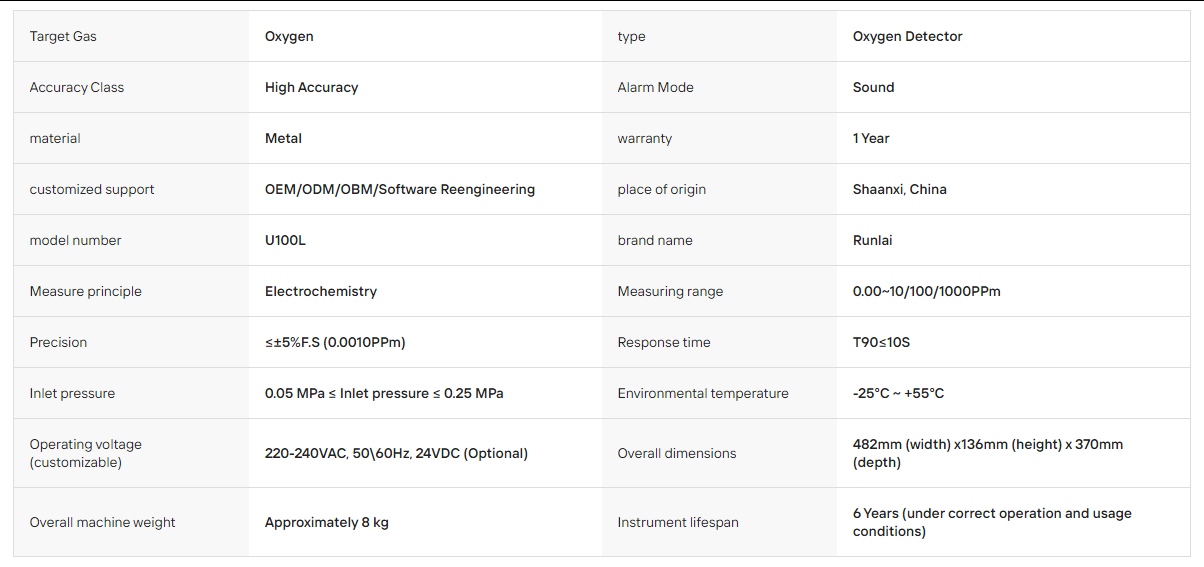1204x567 pixels.
Task: Select the Alarm Mode label
Action: pos(655,87)
